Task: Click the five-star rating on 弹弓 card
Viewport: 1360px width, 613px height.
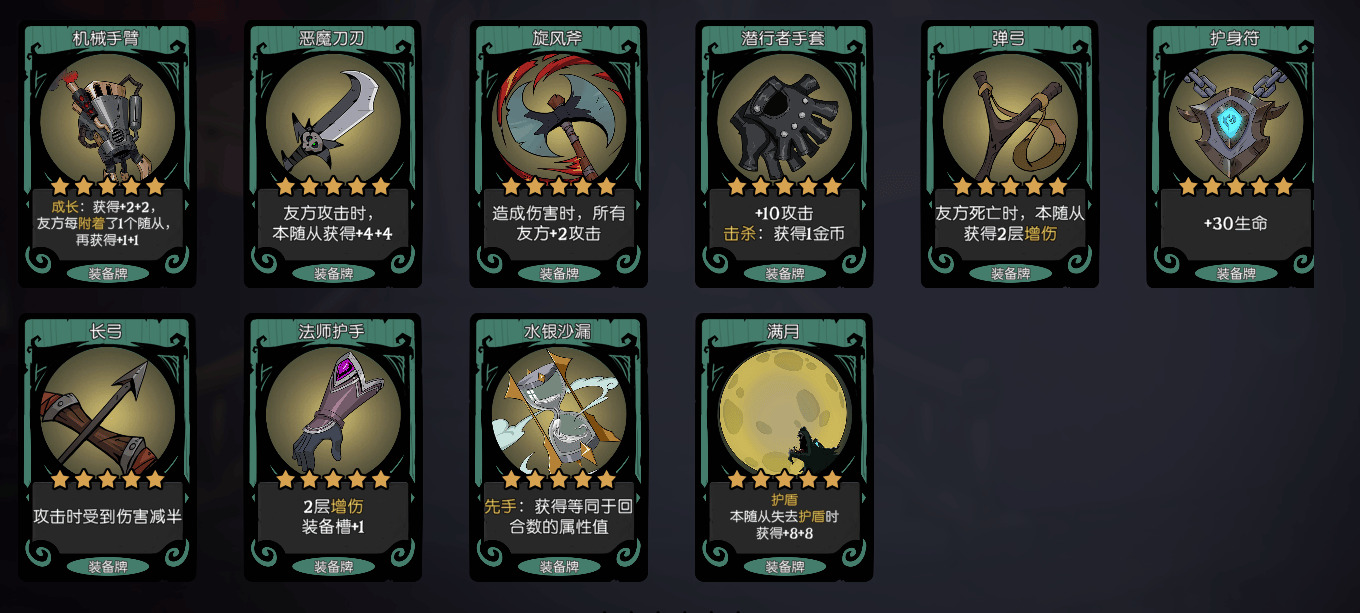Action: [x=1010, y=186]
